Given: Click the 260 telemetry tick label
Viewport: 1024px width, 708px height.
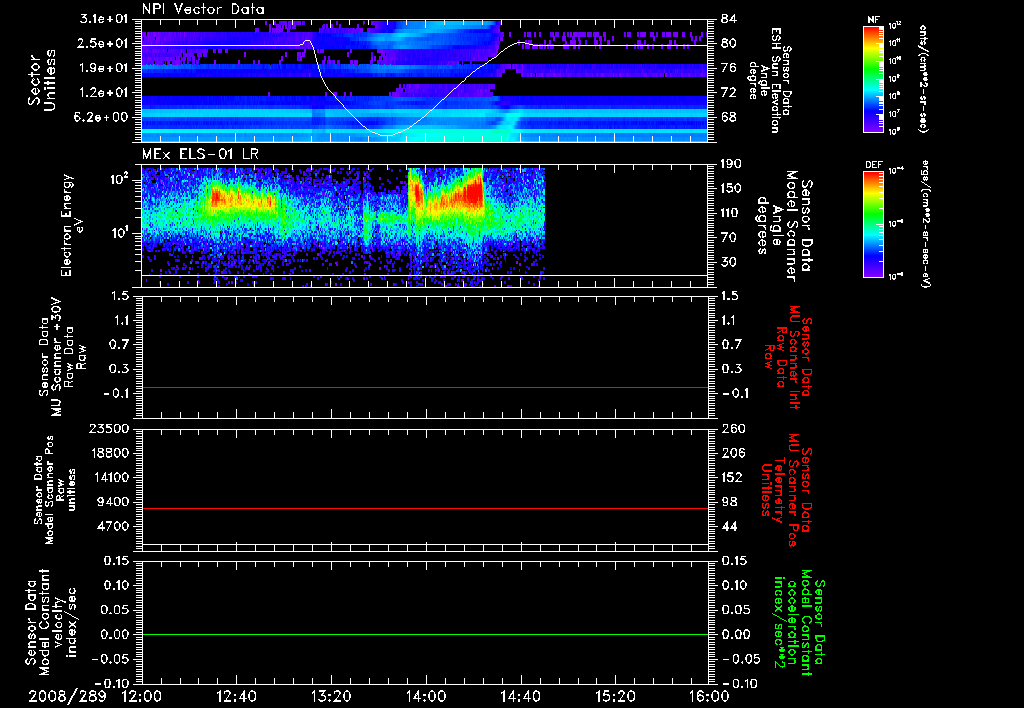Looking at the screenshot, I should [732, 428].
